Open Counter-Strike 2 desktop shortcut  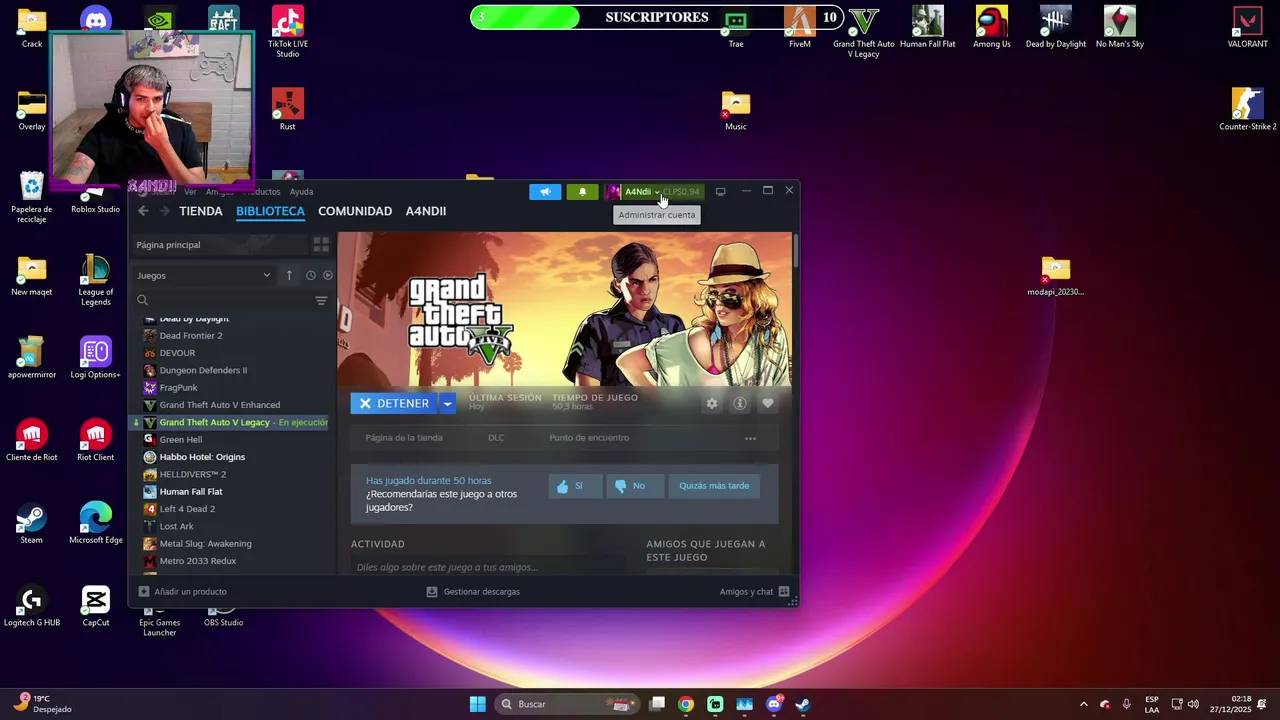[1247, 109]
